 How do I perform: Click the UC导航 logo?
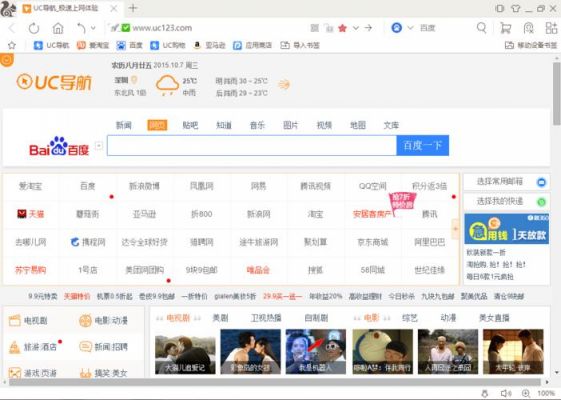pos(54,82)
